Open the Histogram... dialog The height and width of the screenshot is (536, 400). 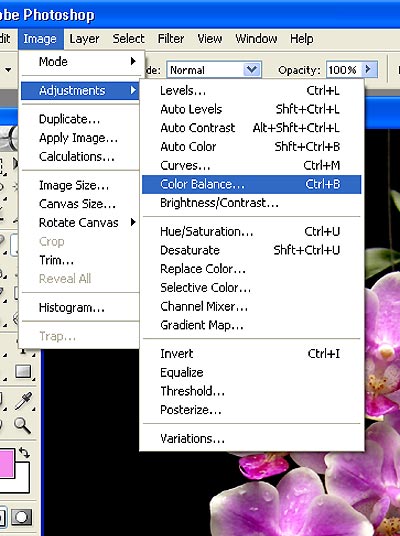pyautogui.click(x=80, y=308)
